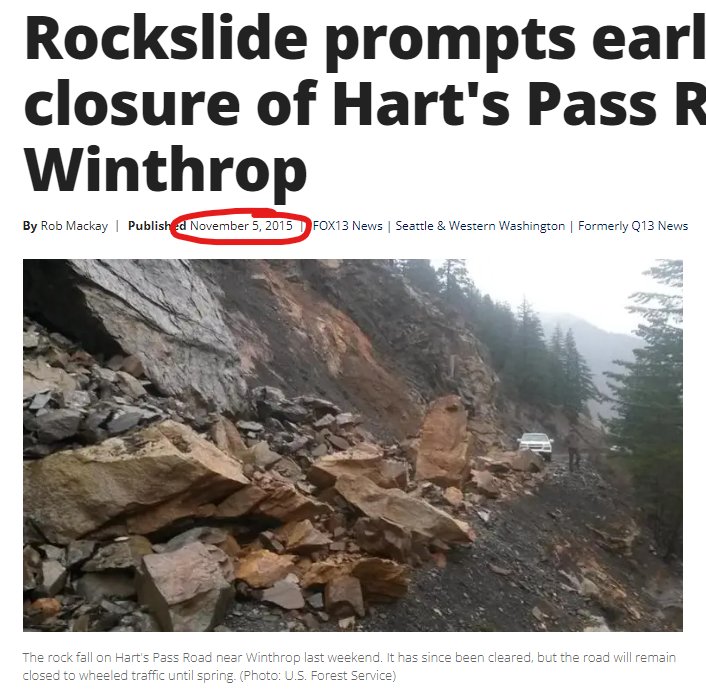Click the caption about the rock fall
Viewport: 706px width, 690px height.
pyautogui.click(x=349, y=666)
